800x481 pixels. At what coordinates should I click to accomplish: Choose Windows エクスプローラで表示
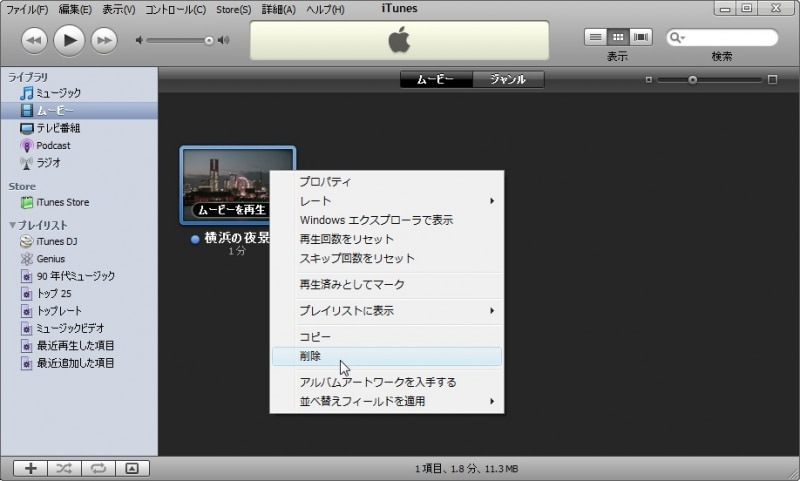tap(387, 220)
